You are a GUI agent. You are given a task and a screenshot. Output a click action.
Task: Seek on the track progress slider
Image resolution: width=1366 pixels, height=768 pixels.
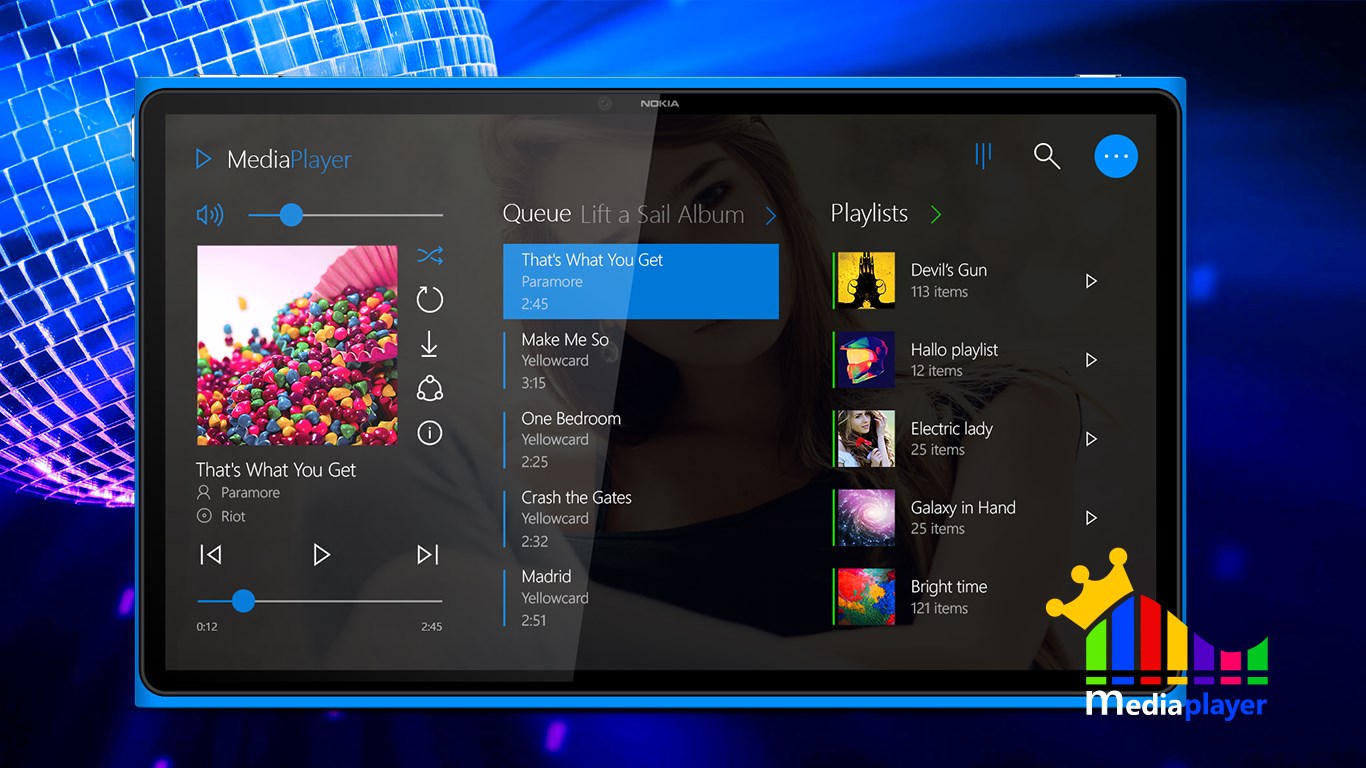click(320, 601)
